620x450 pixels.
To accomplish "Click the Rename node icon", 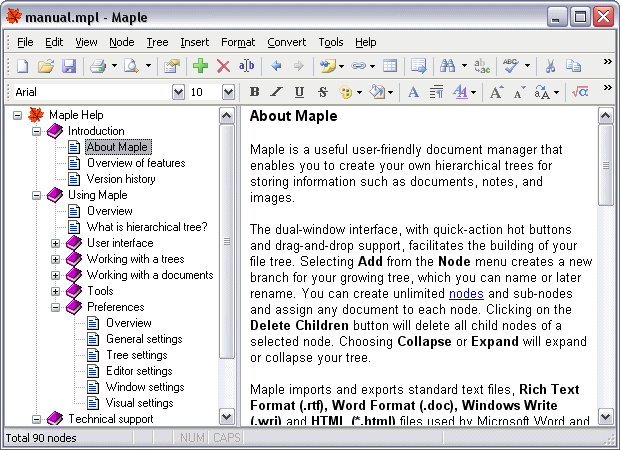I will 246,66.
